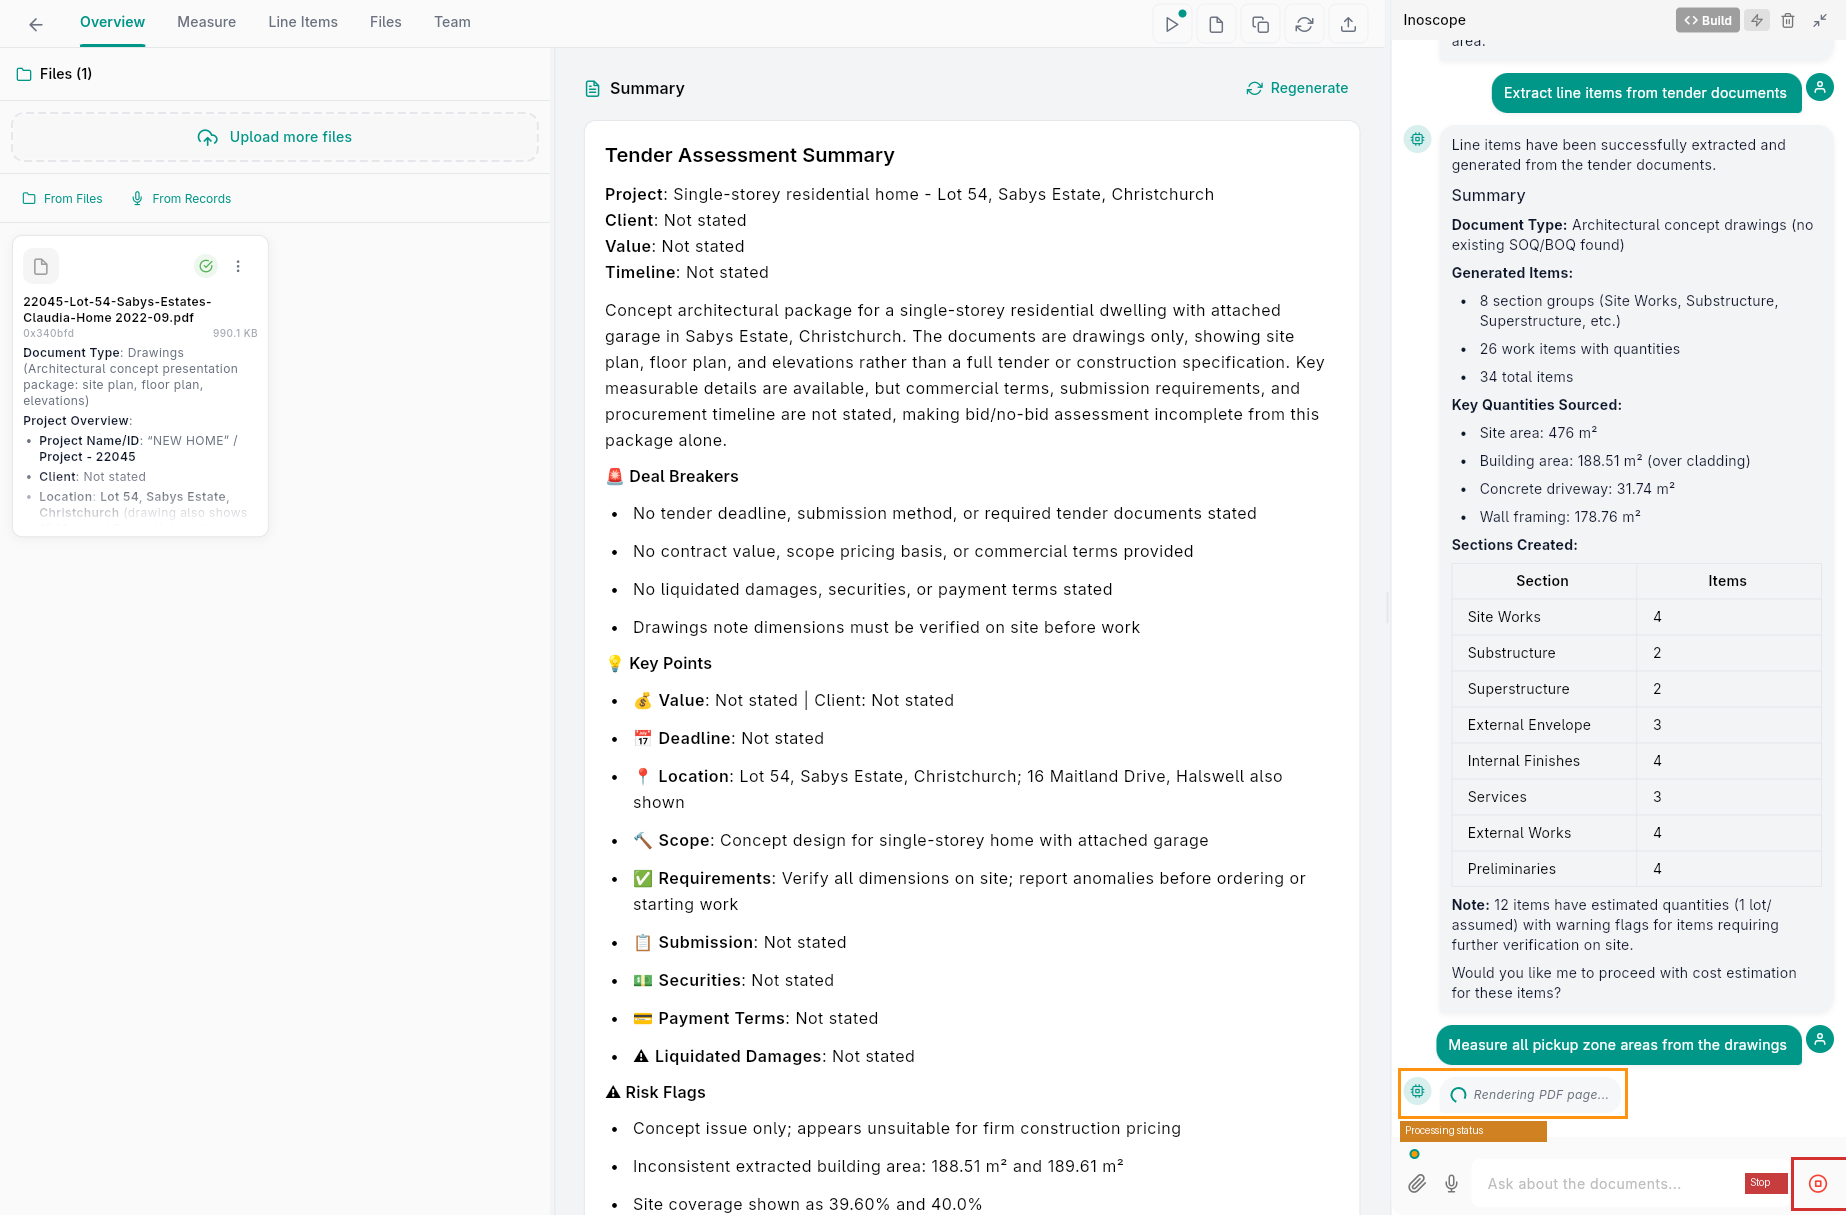
Task: Click the upload/export icon in top toolbar
Action: [x=1348, y=24]
